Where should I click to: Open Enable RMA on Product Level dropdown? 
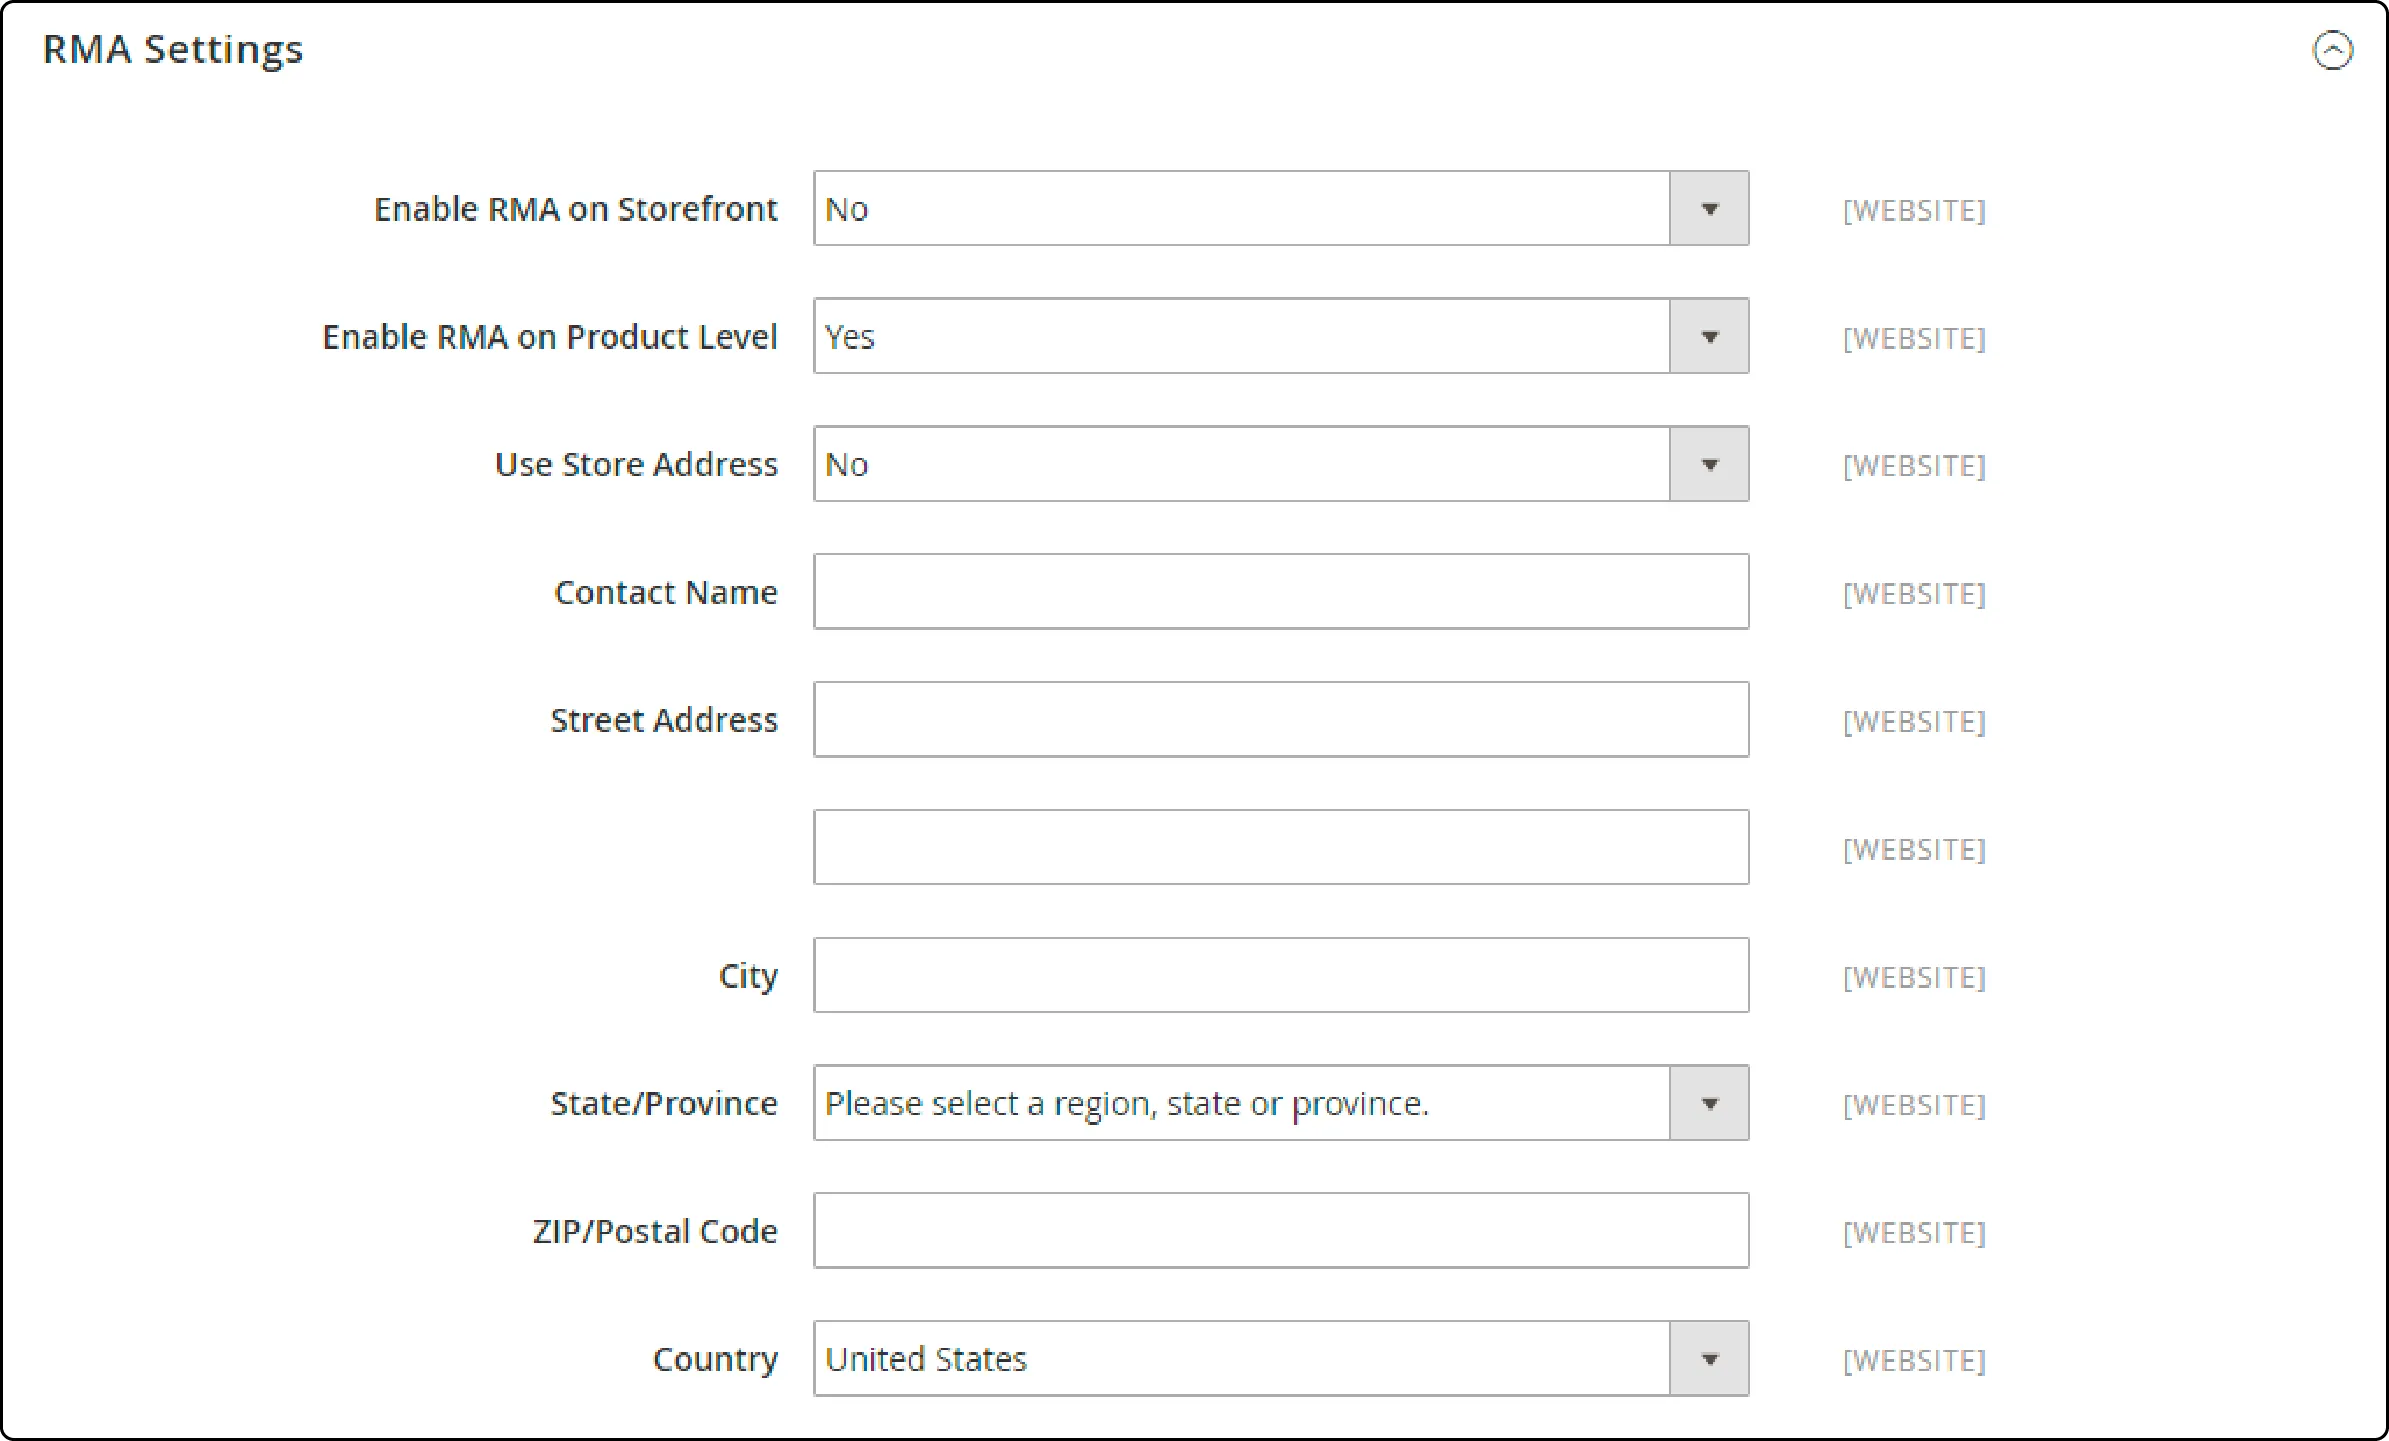[1709, 337]
